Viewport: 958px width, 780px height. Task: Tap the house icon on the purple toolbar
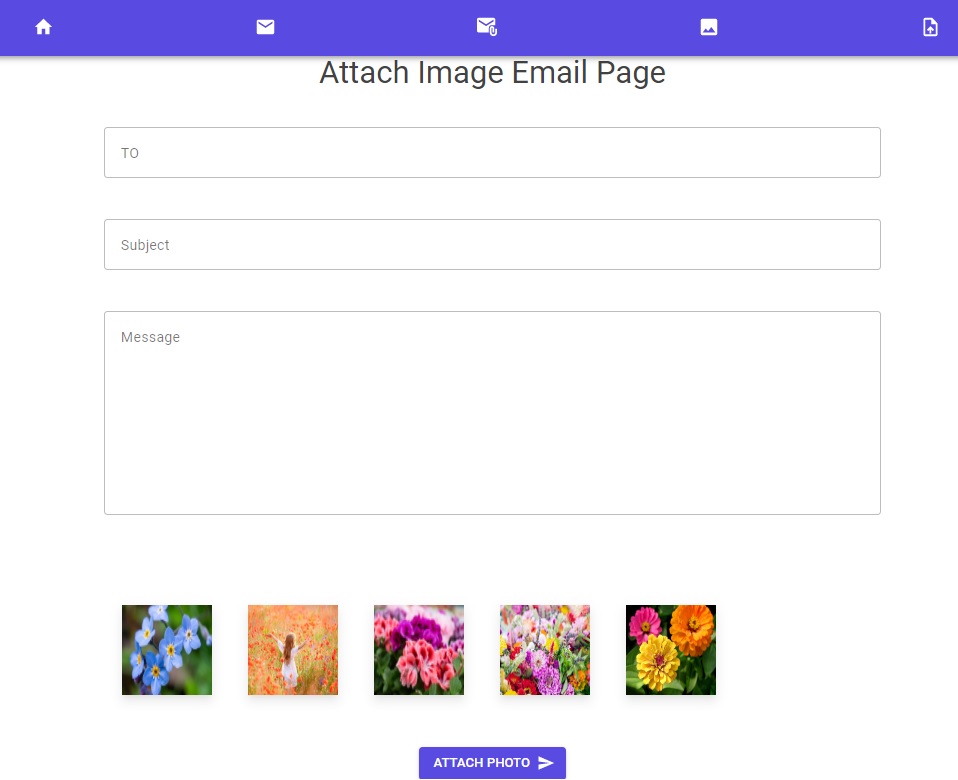(x=43, y=27)
